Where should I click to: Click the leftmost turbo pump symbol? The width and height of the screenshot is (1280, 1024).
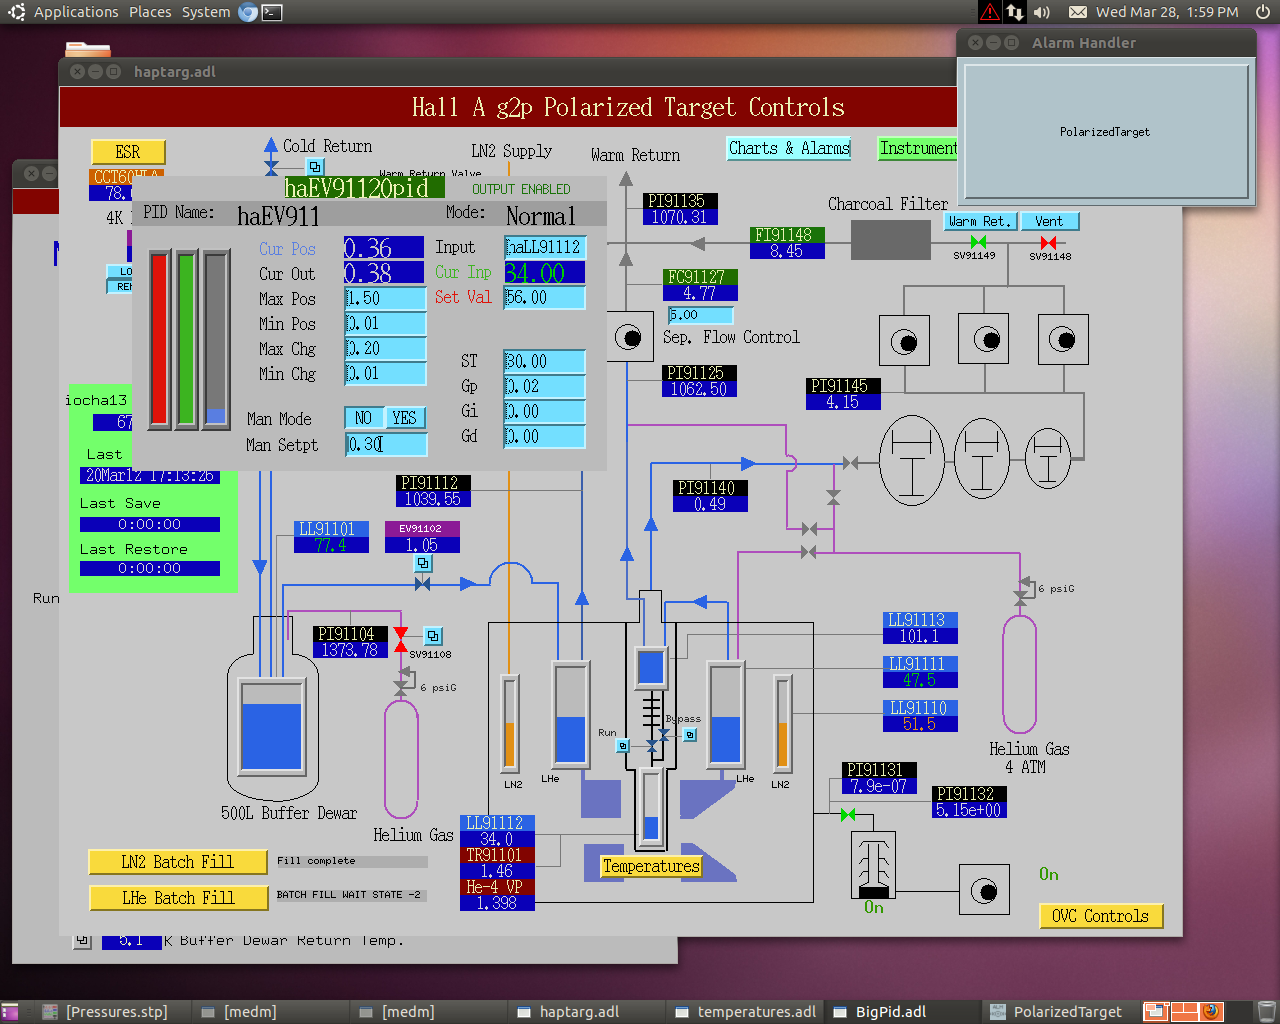tap(912, 460)
